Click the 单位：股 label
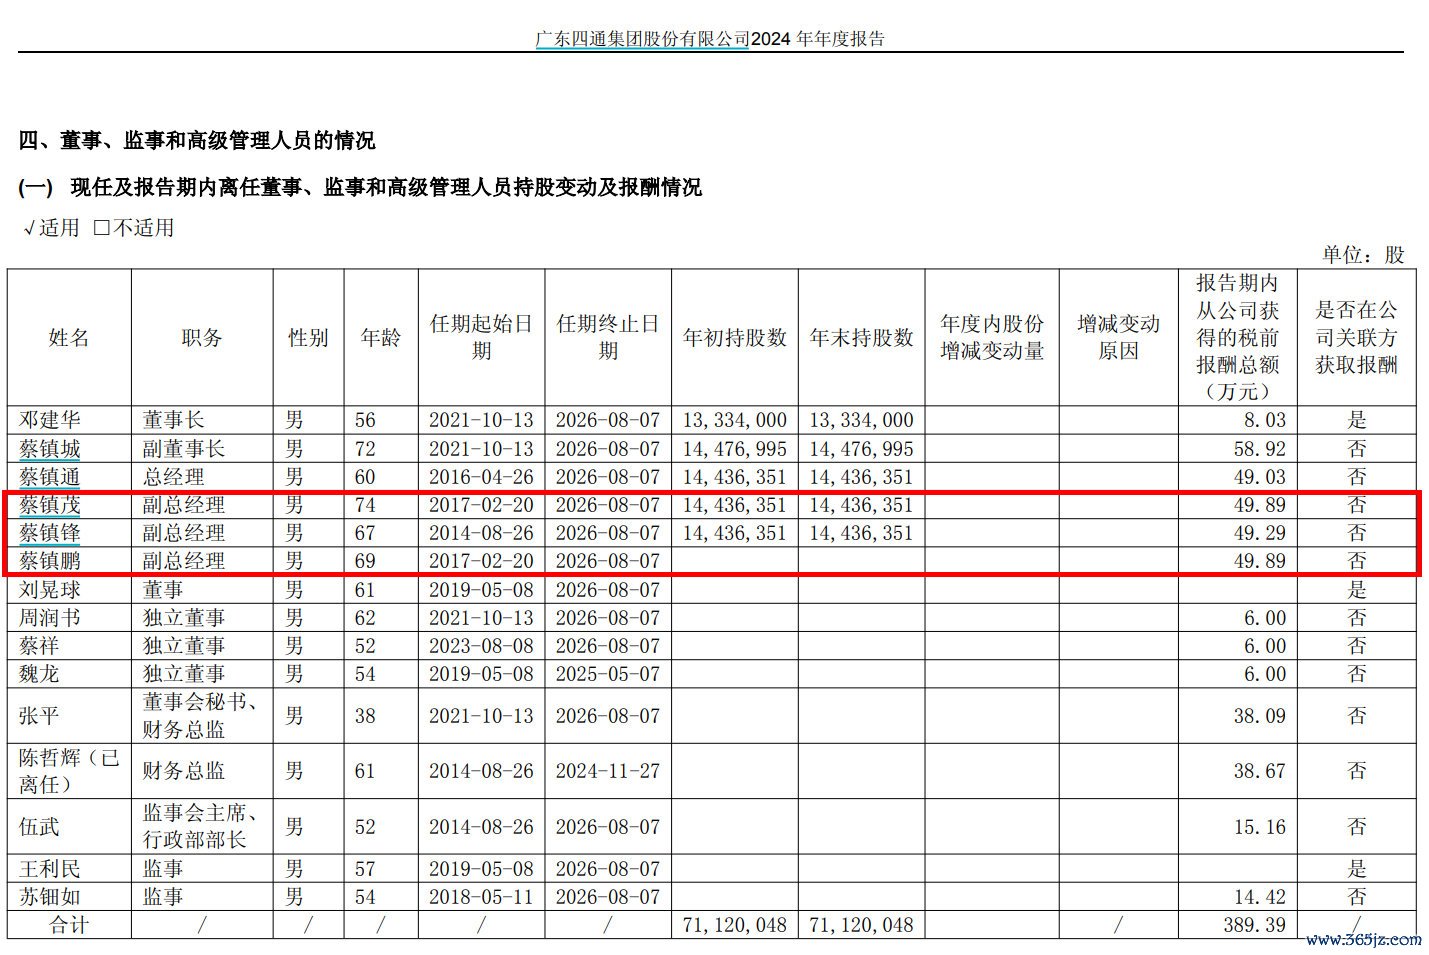Viewport: 1429px width, 955px height. coord(1363,255)
